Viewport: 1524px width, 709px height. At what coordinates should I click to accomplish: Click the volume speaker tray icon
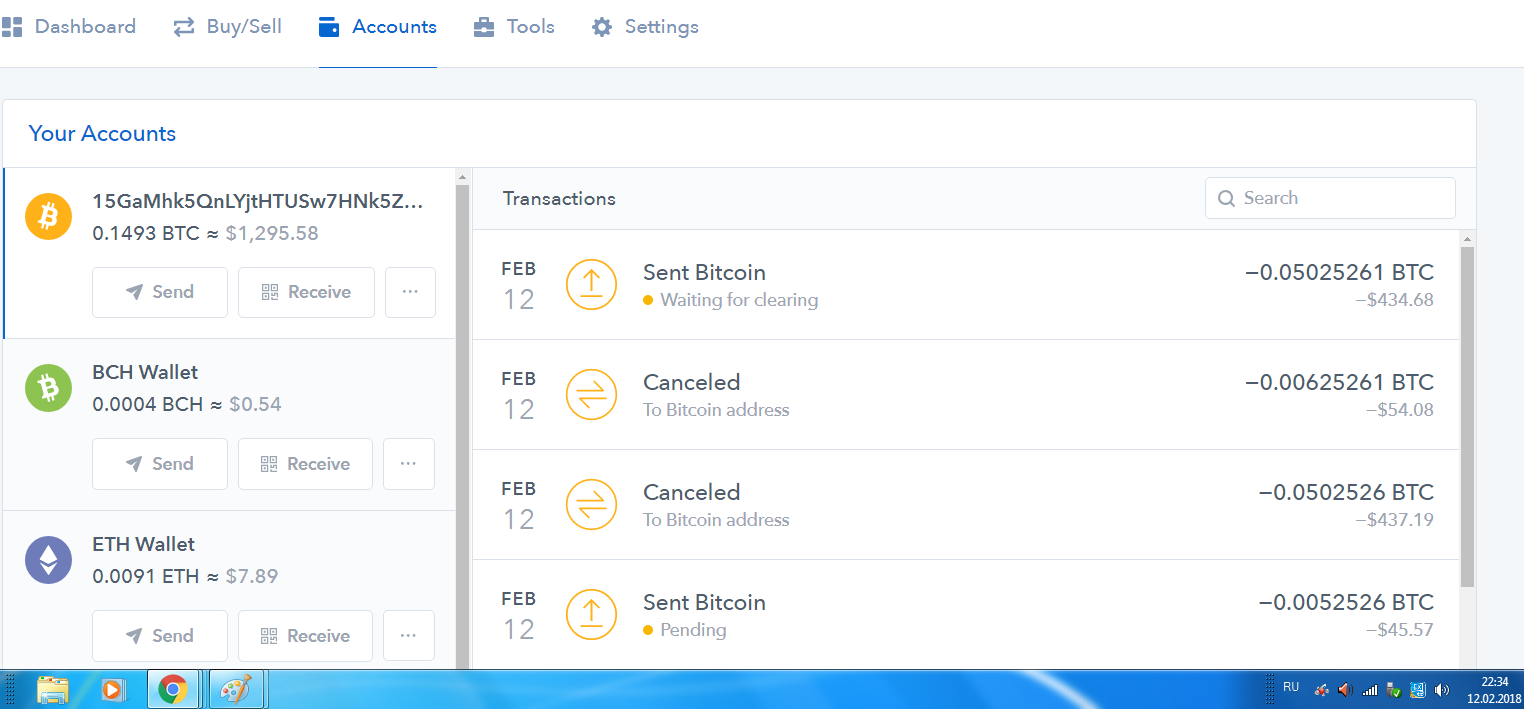pos(1442,690)
